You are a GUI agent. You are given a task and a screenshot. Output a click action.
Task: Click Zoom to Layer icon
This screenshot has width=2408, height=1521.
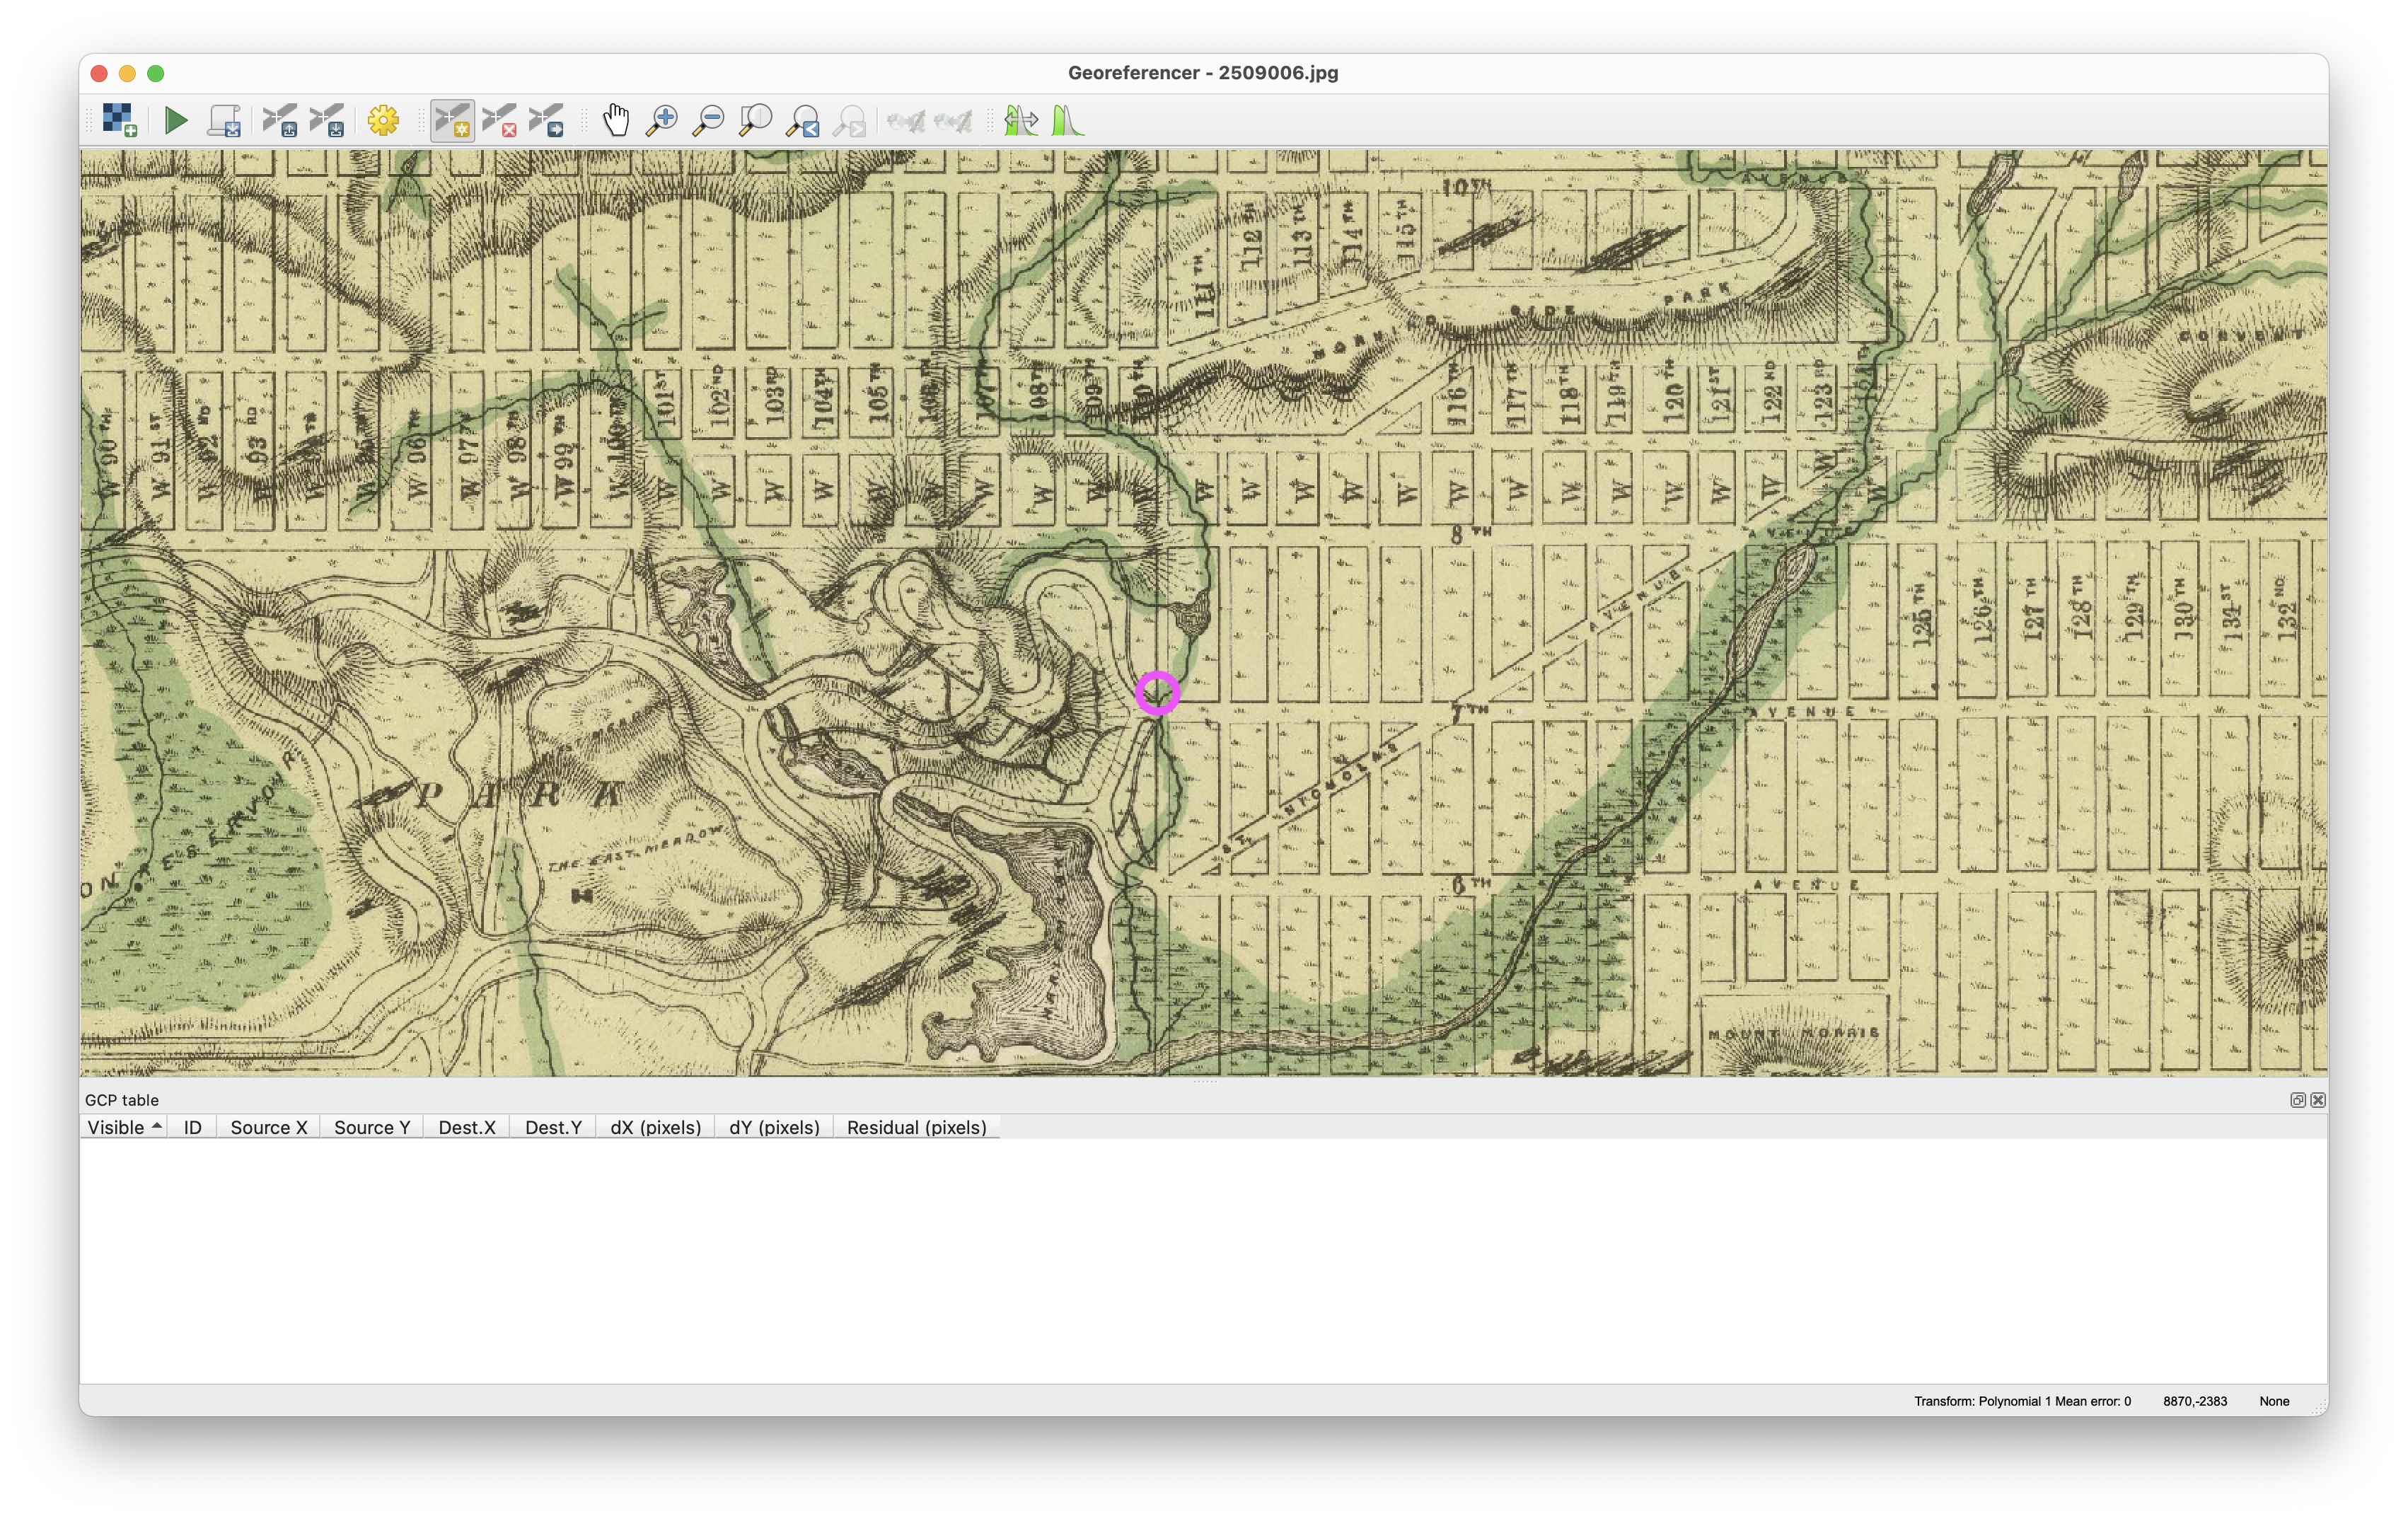coord(755,121)
